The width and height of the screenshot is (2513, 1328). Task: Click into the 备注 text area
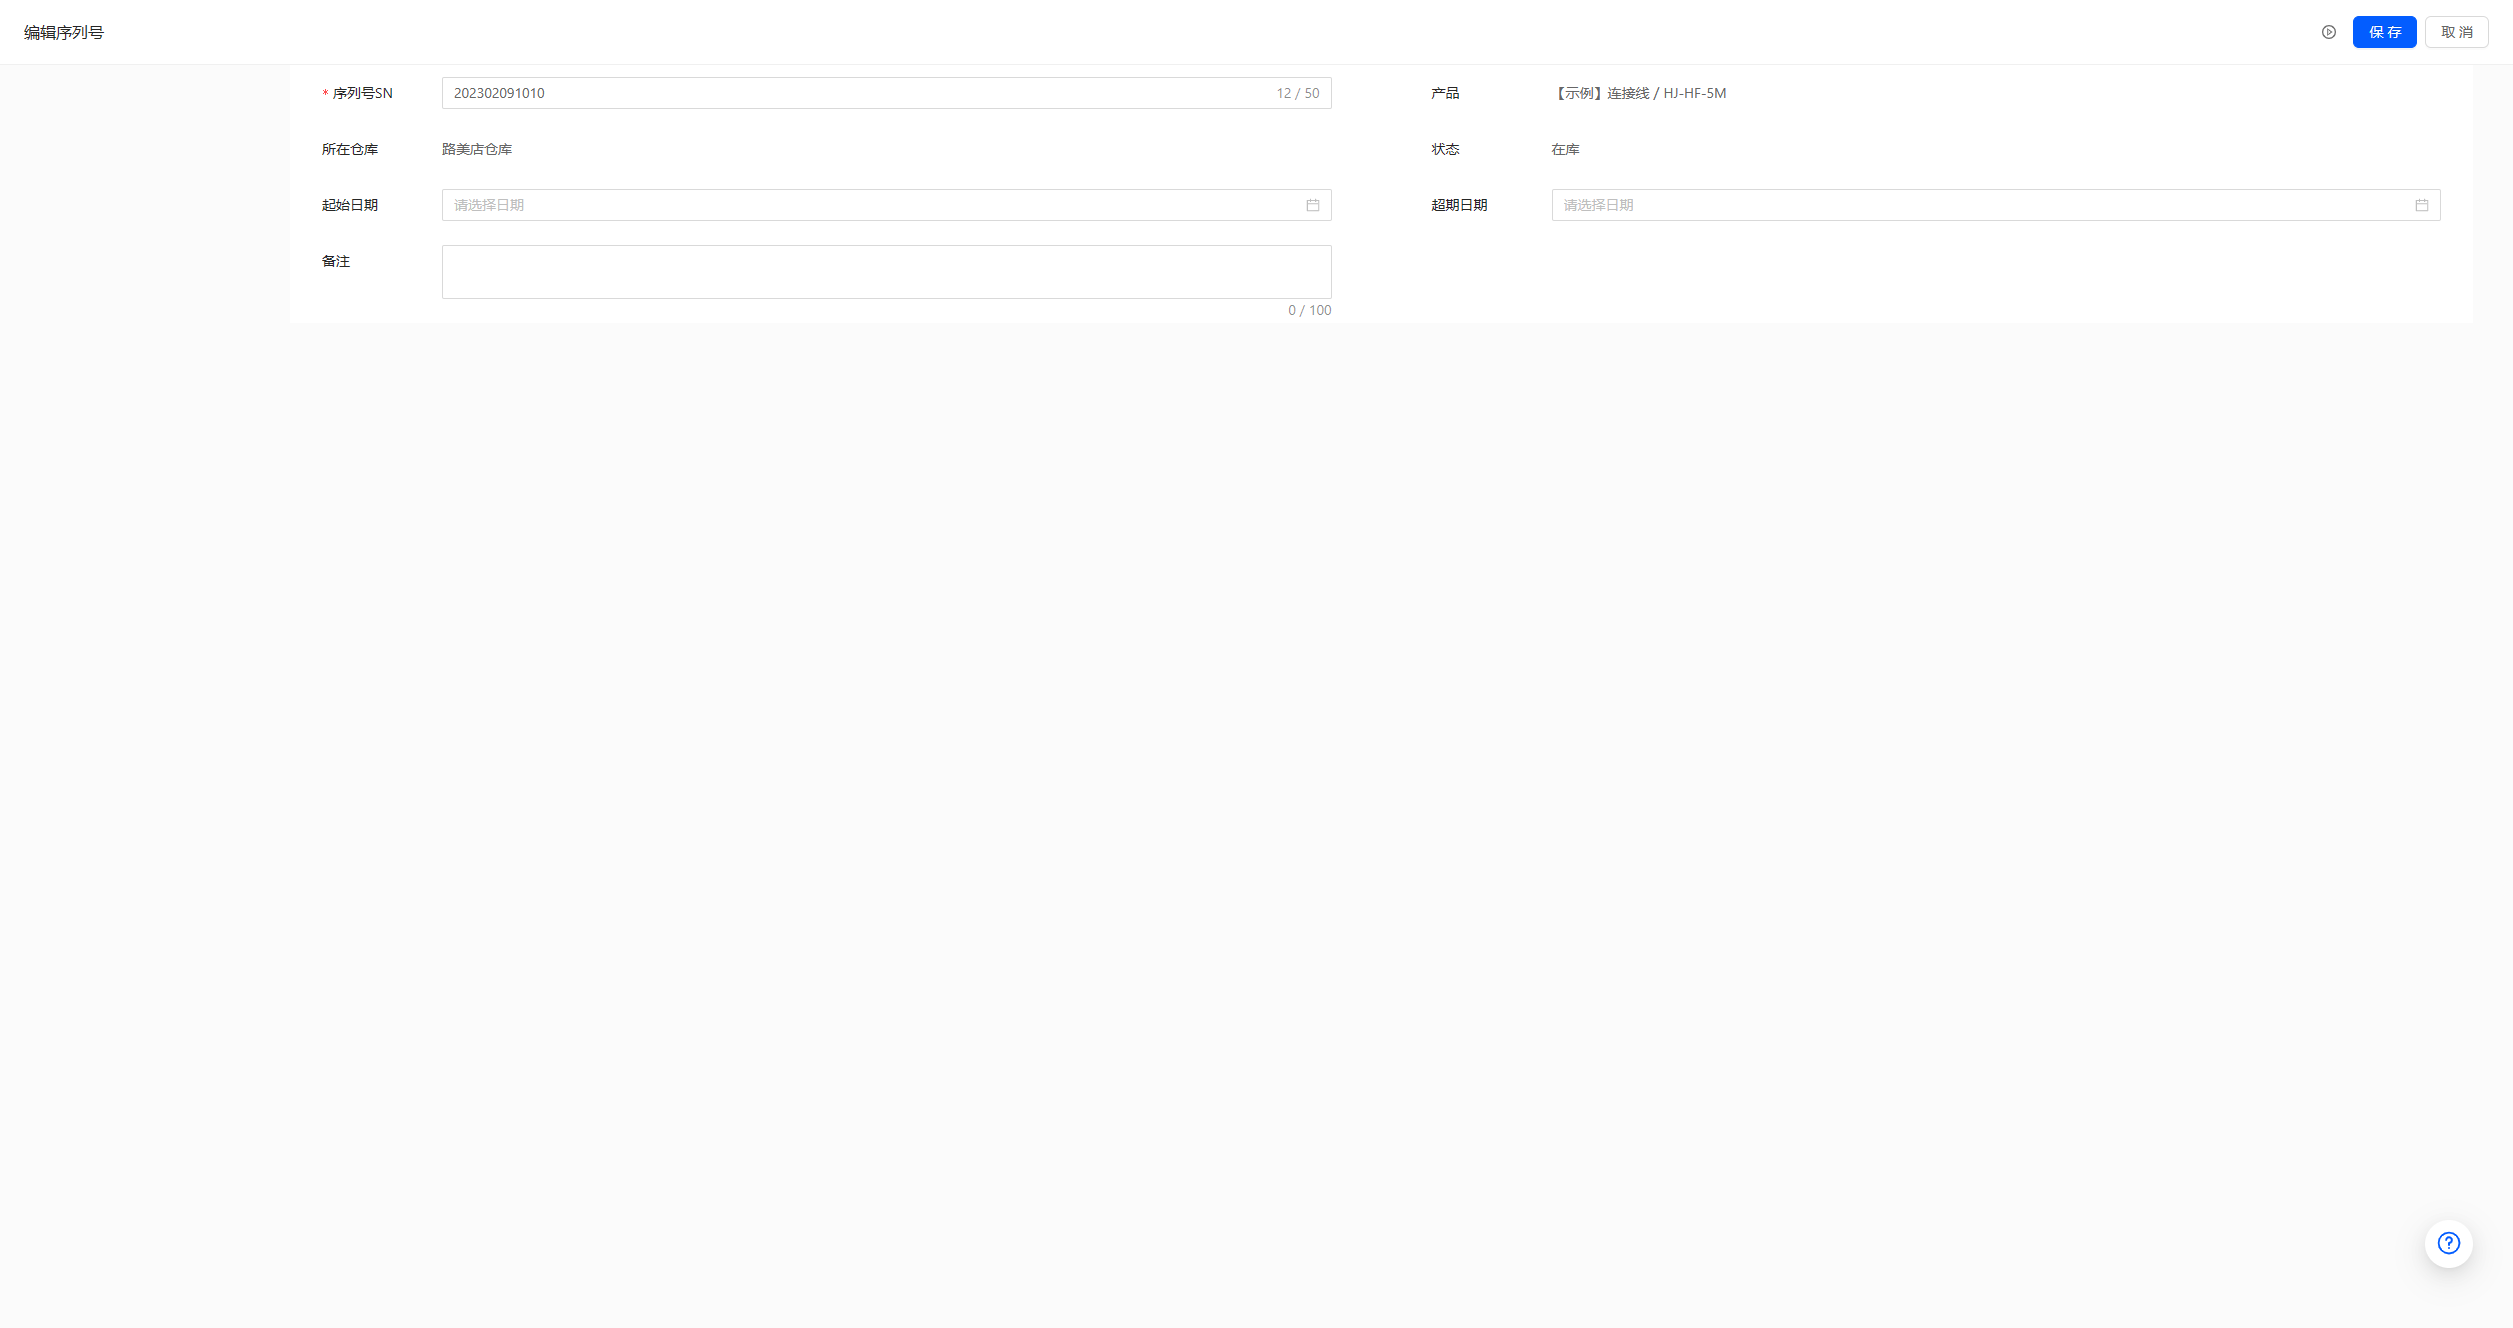pos(886,272)
